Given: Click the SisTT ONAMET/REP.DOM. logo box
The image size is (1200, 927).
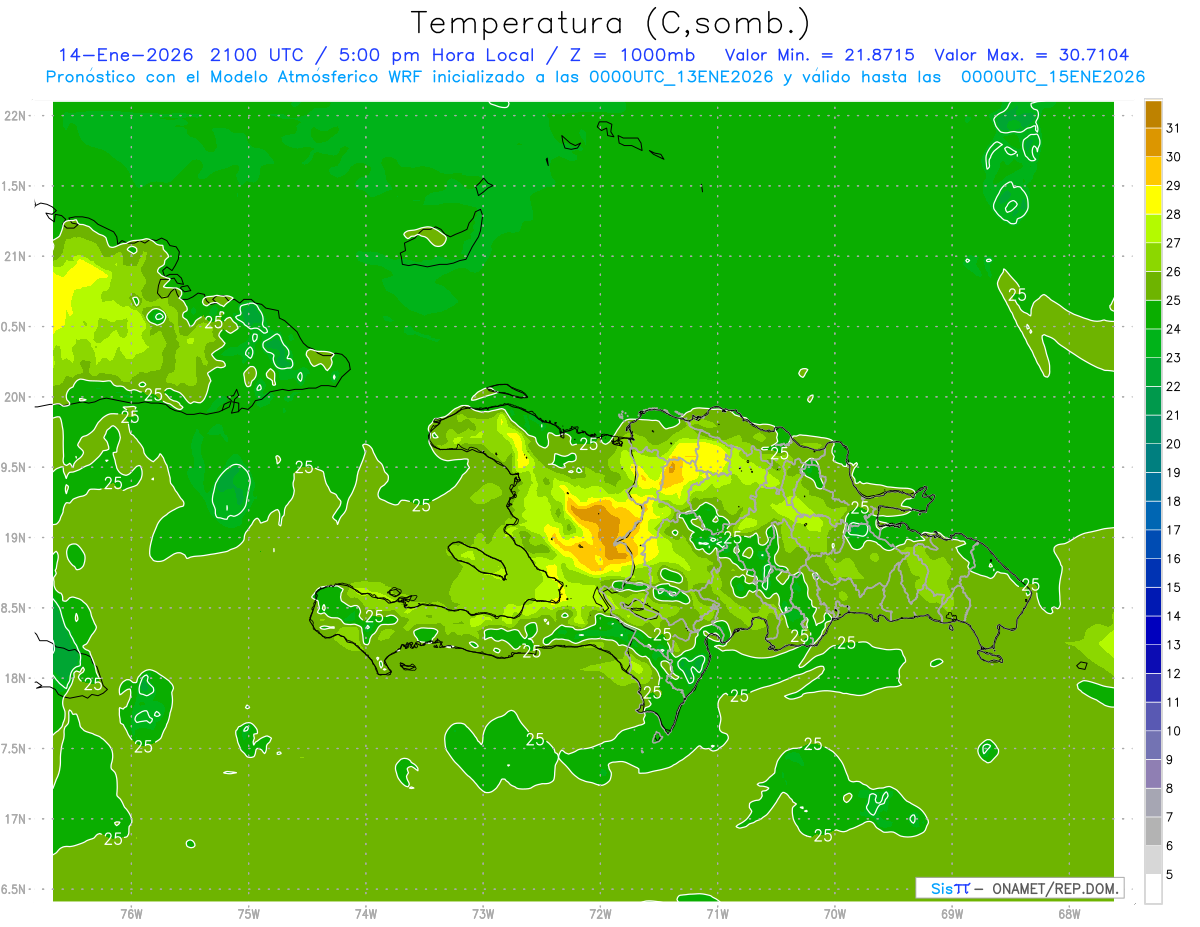Looking at the screenshot, I should [x=1019, y=888].
